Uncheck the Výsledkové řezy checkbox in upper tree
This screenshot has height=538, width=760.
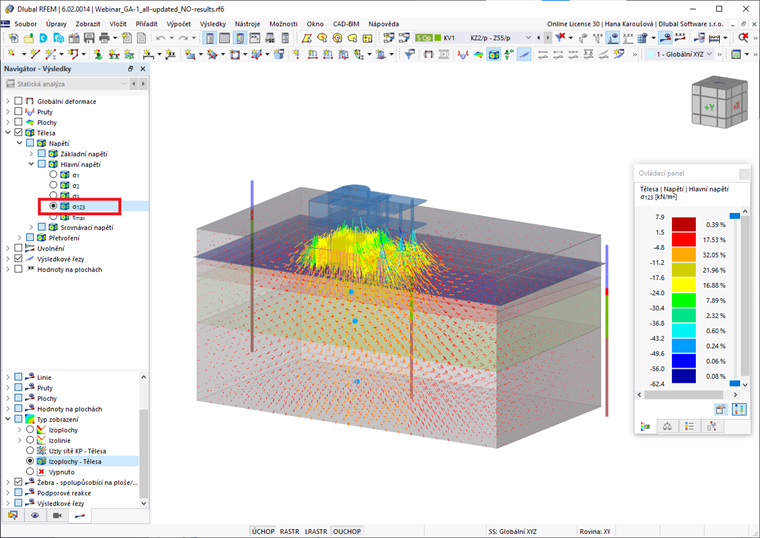(18, 258)
